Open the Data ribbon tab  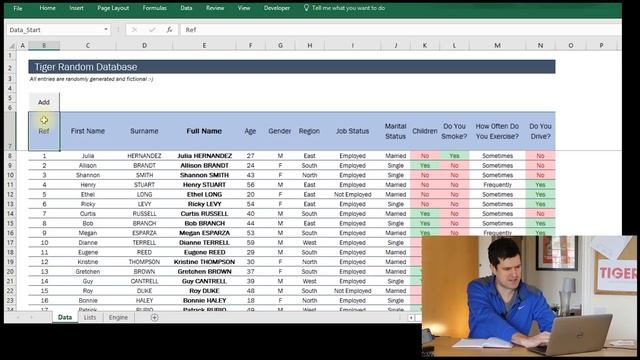coord(186,8)
